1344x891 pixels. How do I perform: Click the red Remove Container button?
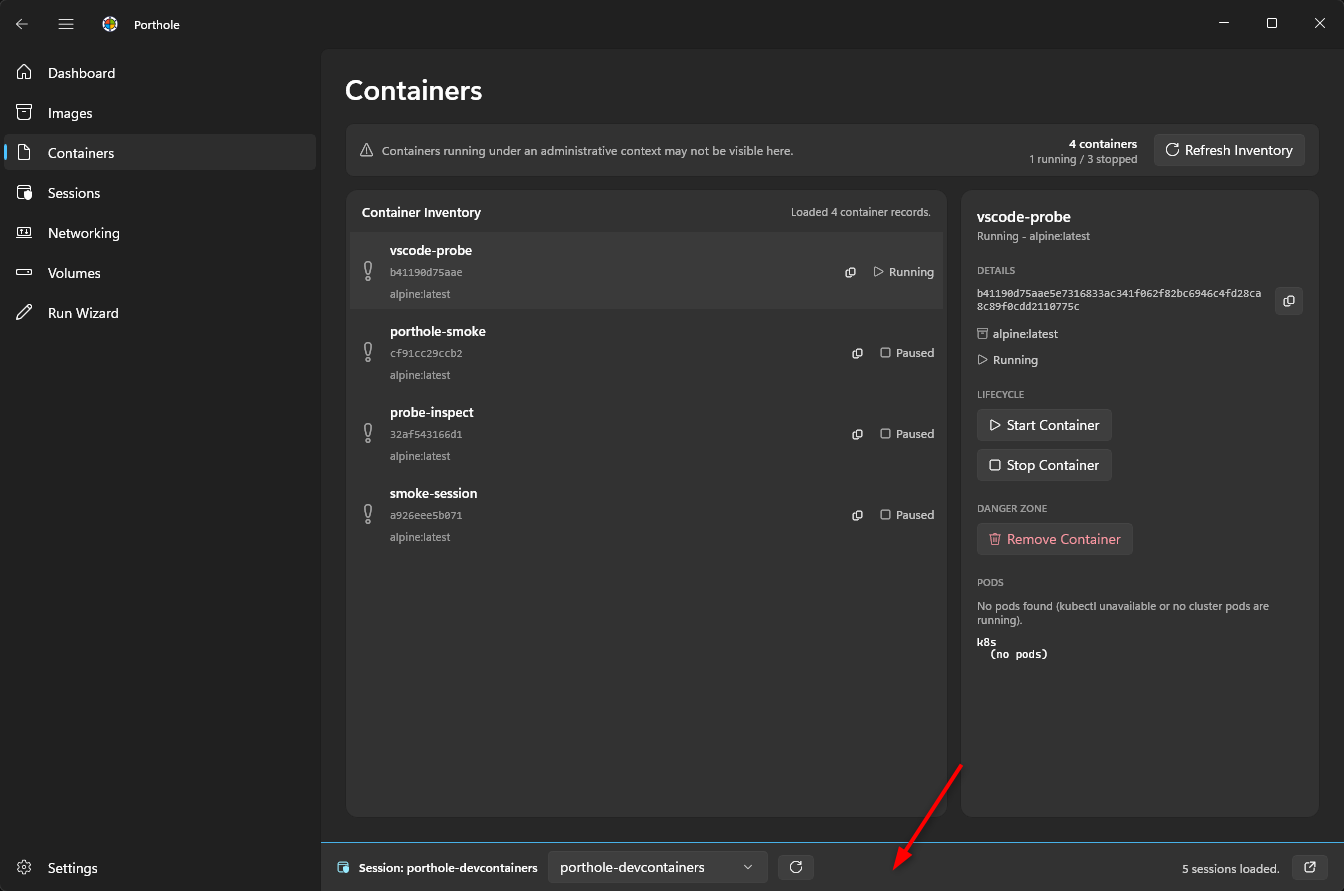[x=1055, y=539]
